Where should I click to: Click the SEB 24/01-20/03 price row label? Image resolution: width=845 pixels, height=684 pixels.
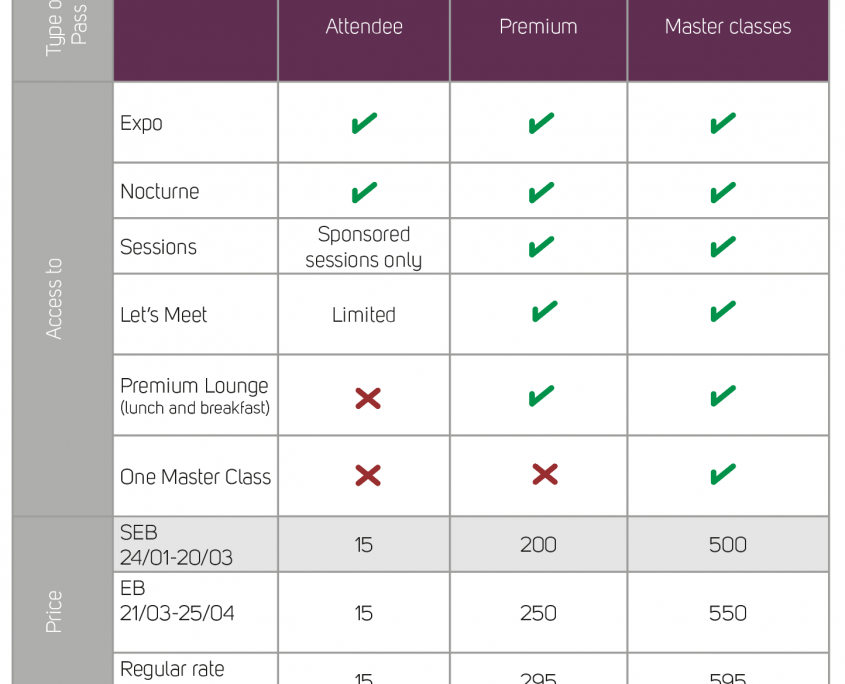click(176, 544)
